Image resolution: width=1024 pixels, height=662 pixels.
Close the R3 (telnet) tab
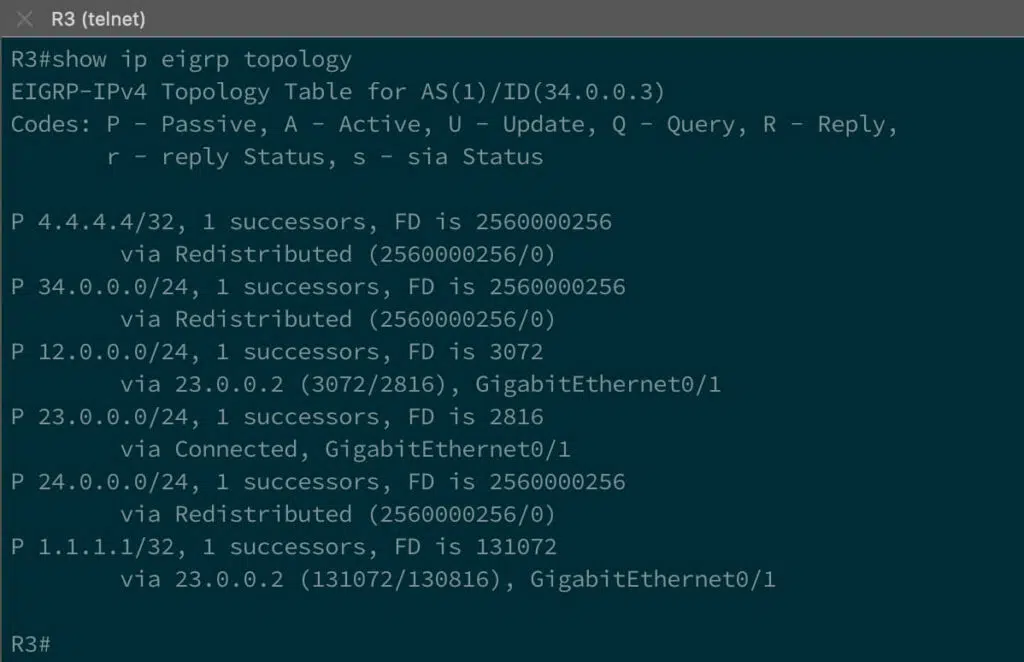[24, 19]
